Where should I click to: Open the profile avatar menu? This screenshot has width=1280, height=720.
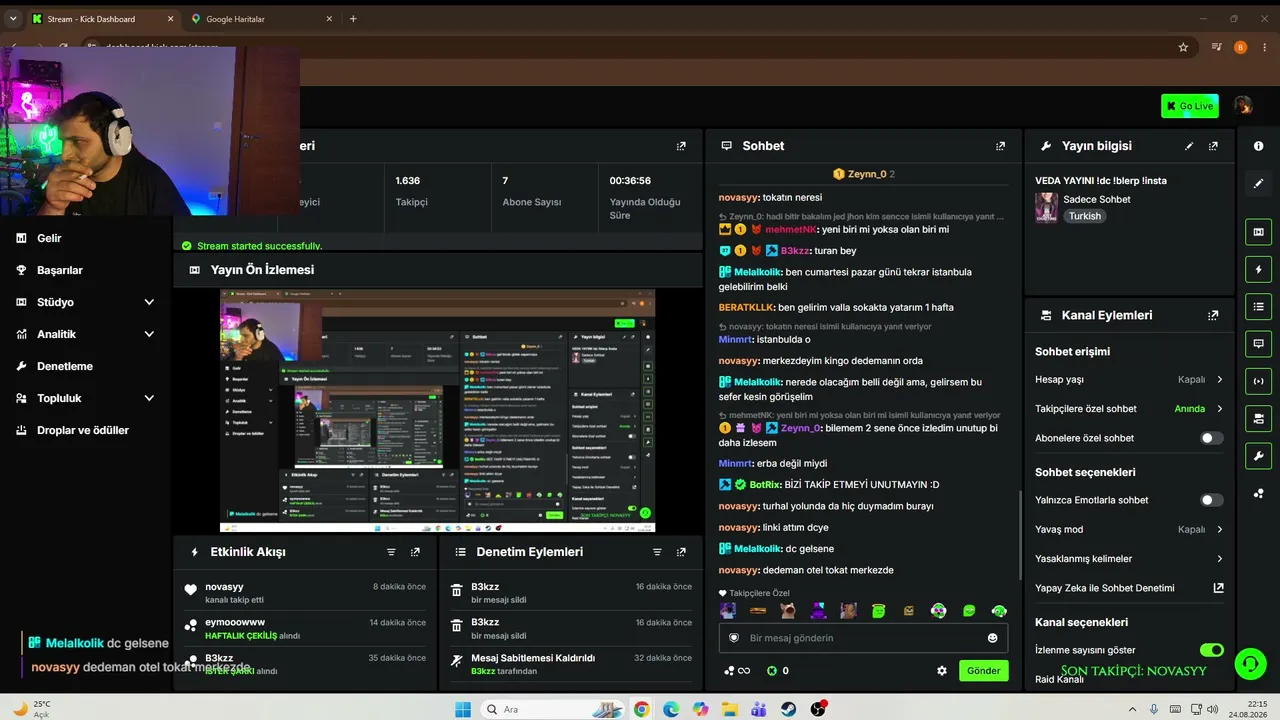pos(1243,106)
